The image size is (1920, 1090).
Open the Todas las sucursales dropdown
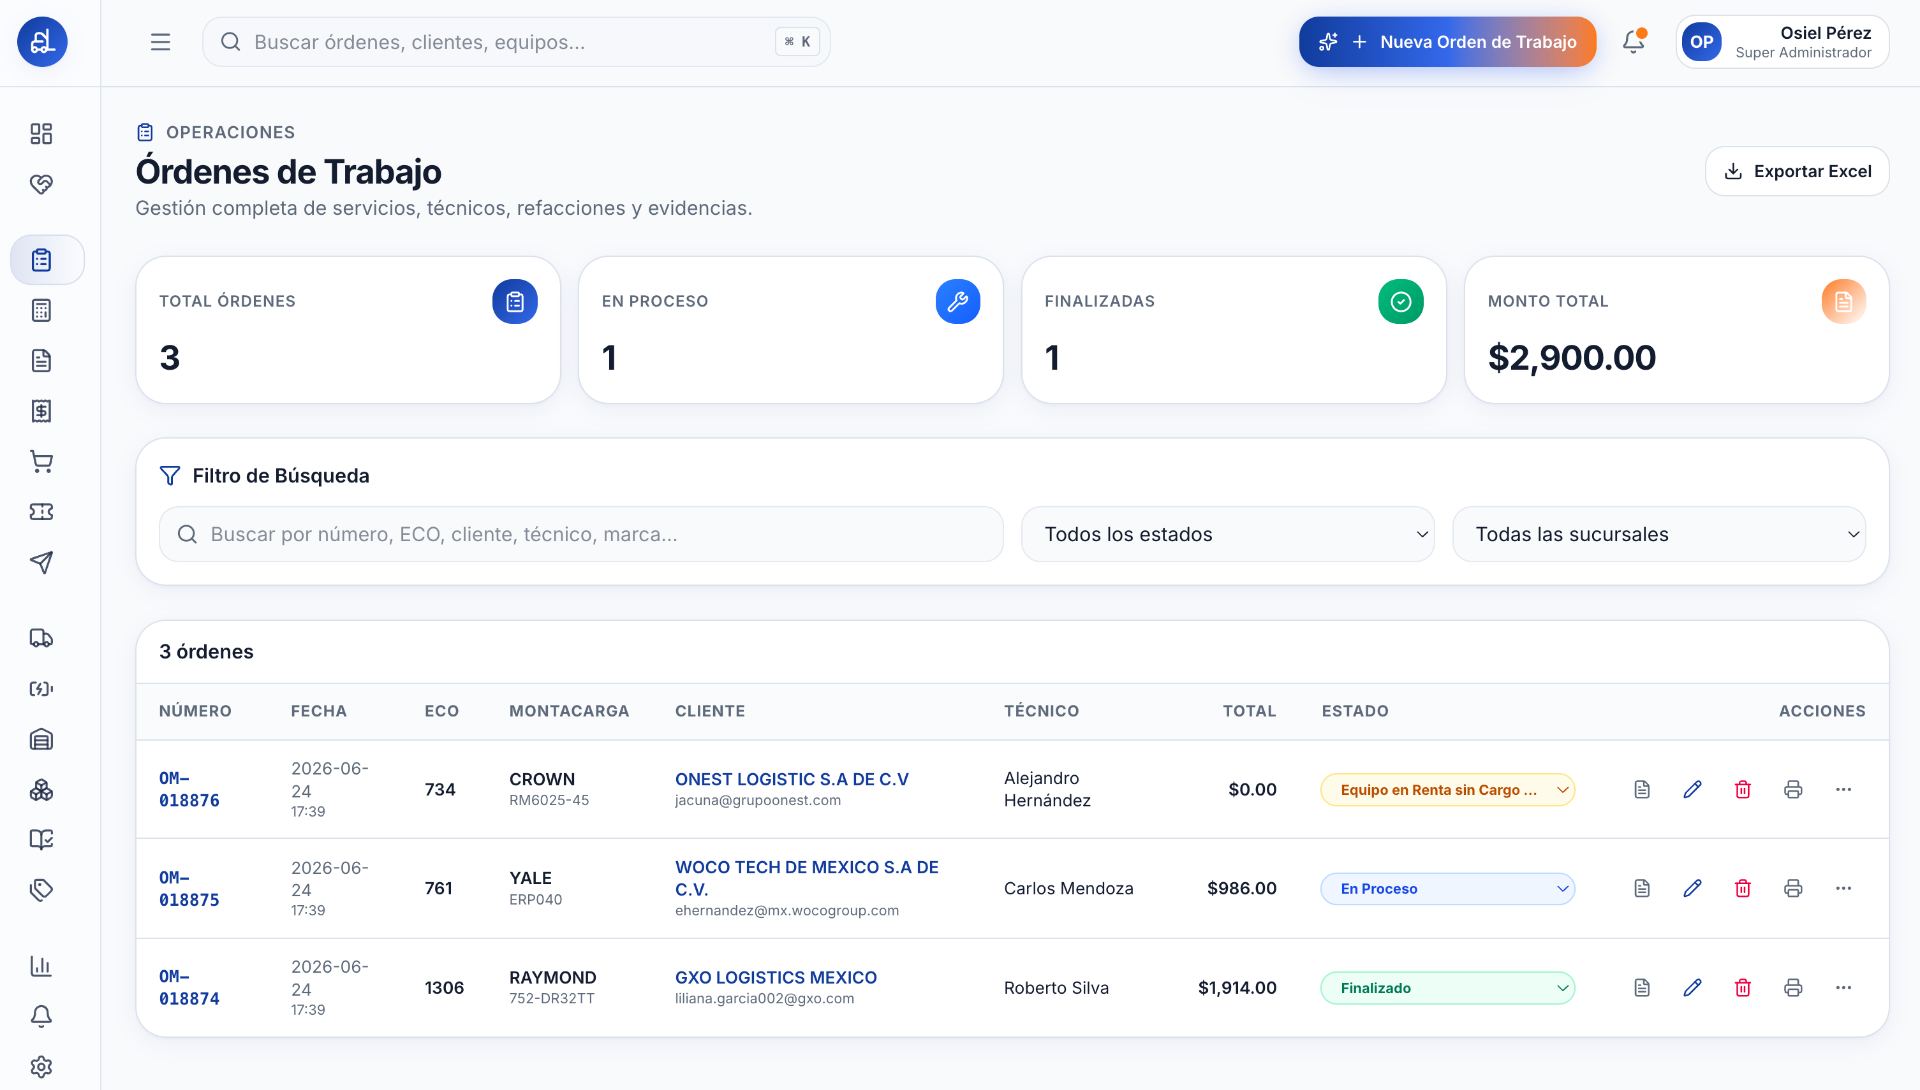1658,534
